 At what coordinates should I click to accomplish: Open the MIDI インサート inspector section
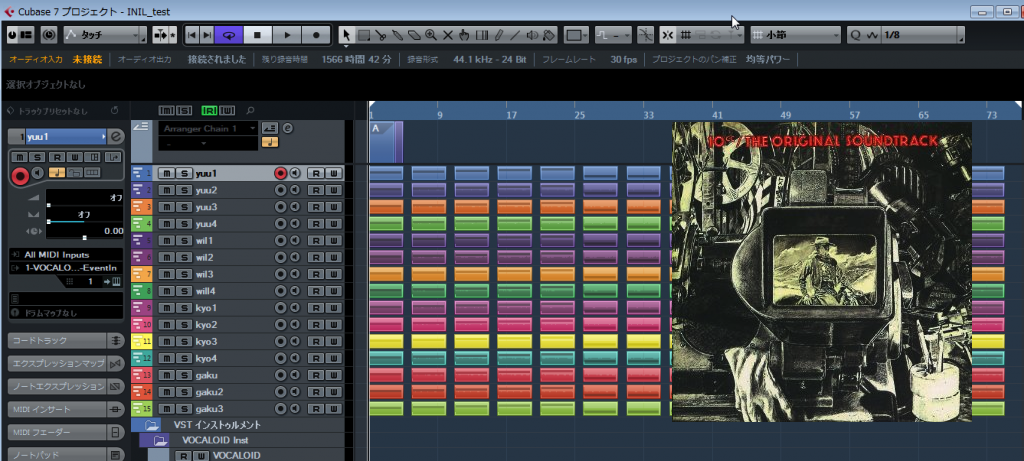(66, 409)
